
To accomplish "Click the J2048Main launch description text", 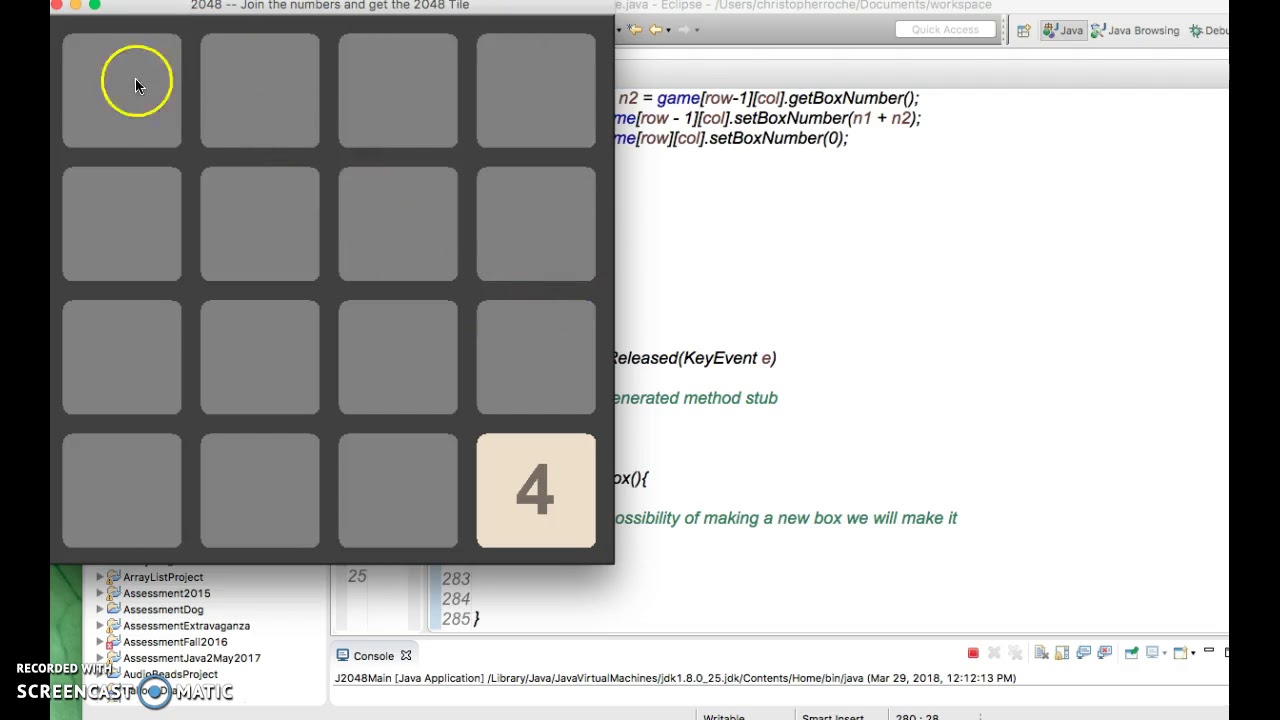I will (675, 678).
